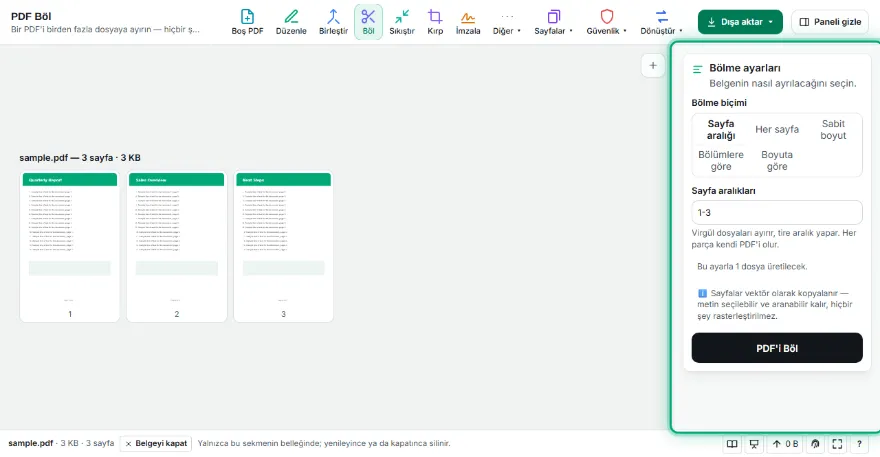
Task: Expand the Dışa aktar export dropdown
Action: point(740,22)
